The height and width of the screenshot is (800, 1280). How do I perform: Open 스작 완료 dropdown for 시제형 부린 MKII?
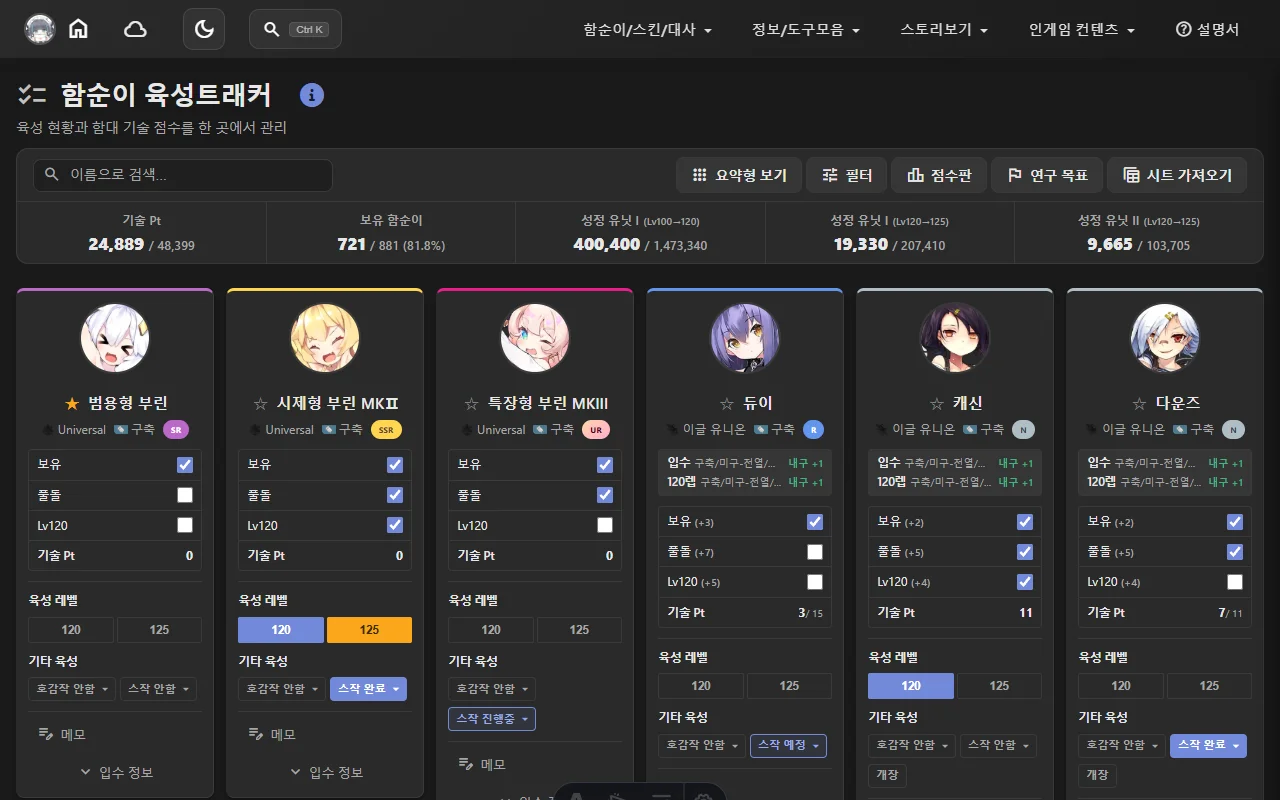(368, 689)
